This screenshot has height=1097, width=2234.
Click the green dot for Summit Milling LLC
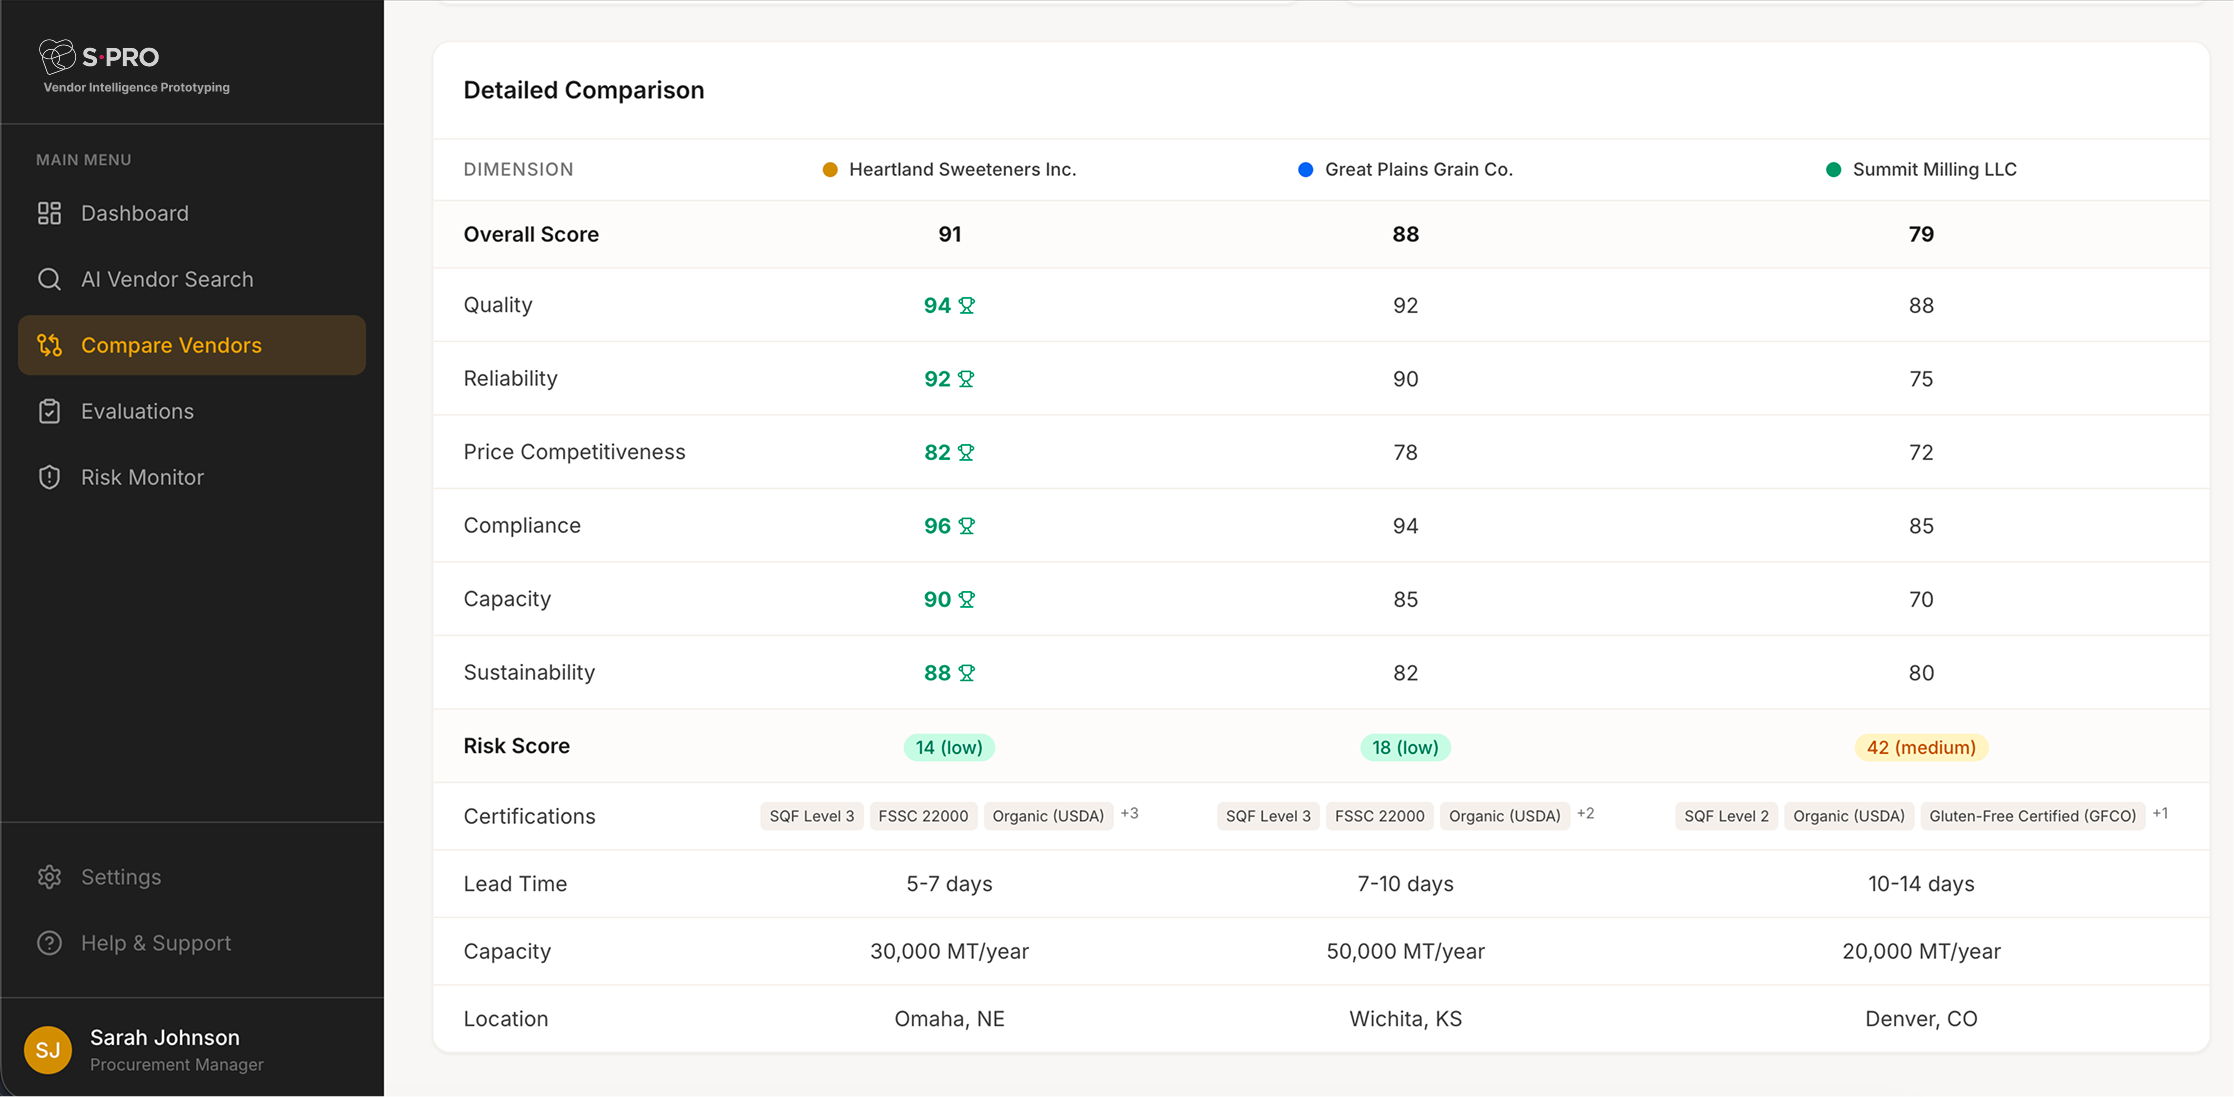point(1832,170)
